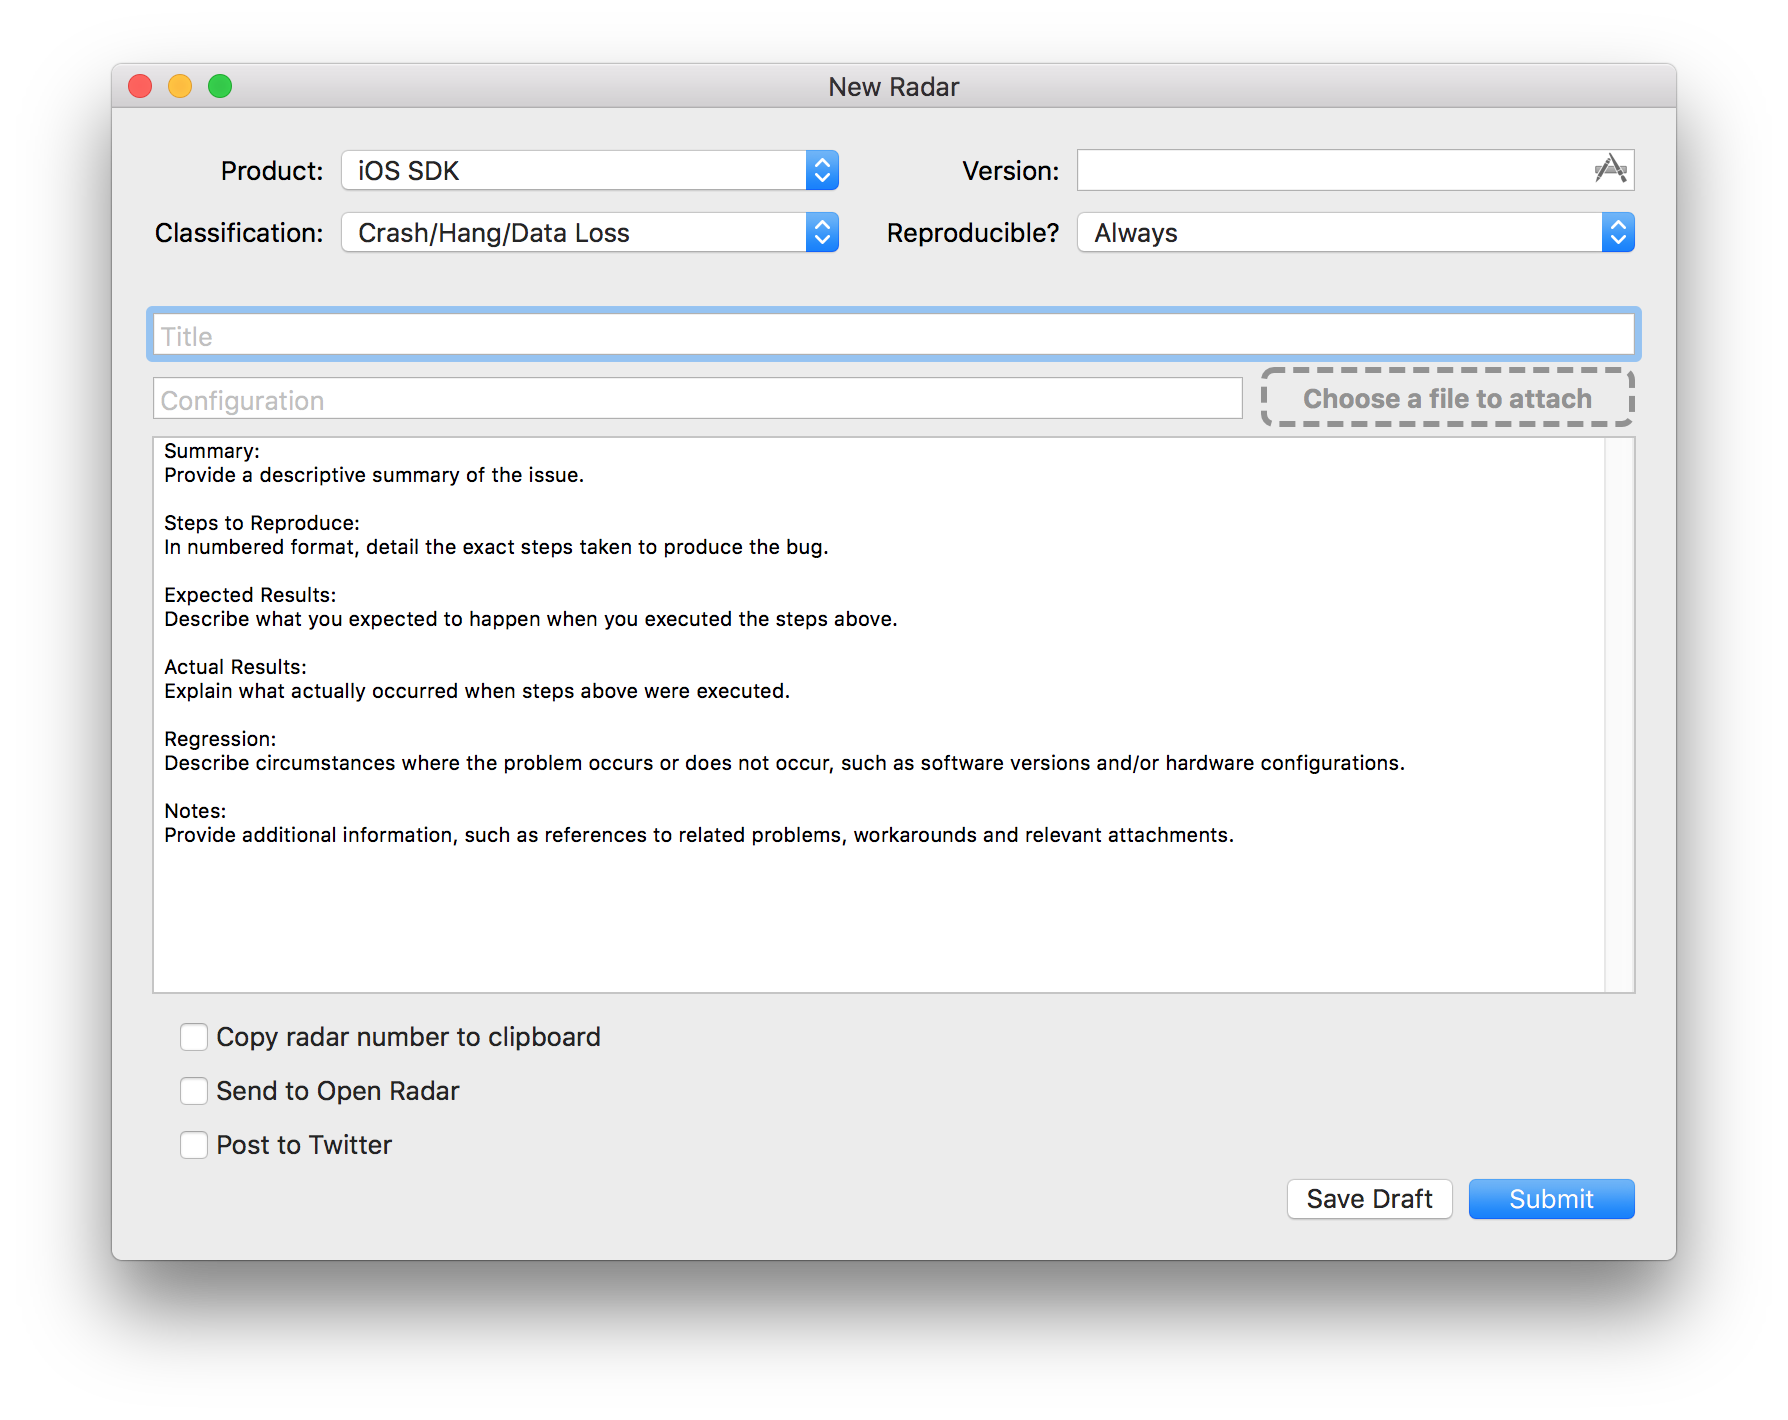1788x1420 pixels.
Task: Click the line 'Describe what you expected to happen'
Action: pos(531,619)
